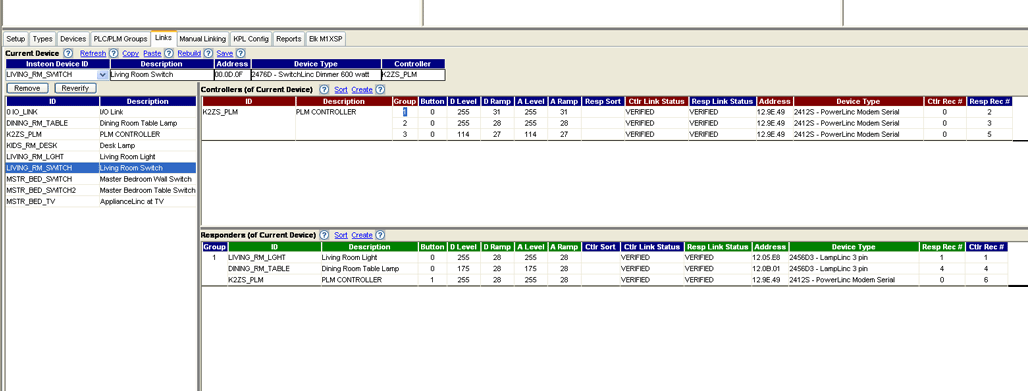Open help icon beside Refresh link
This screenshot has width=1028, height=391.
[x=113, y=53]
